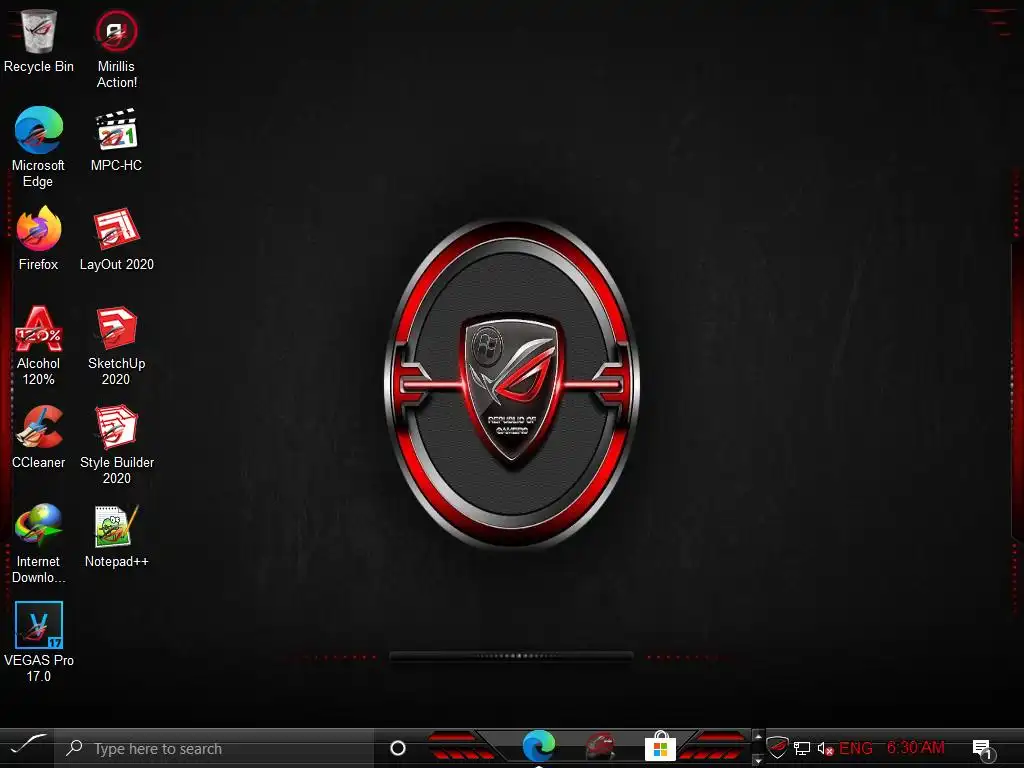Click the Notepad++ desktop icon
1024x768 pixels.
(116, 536)
